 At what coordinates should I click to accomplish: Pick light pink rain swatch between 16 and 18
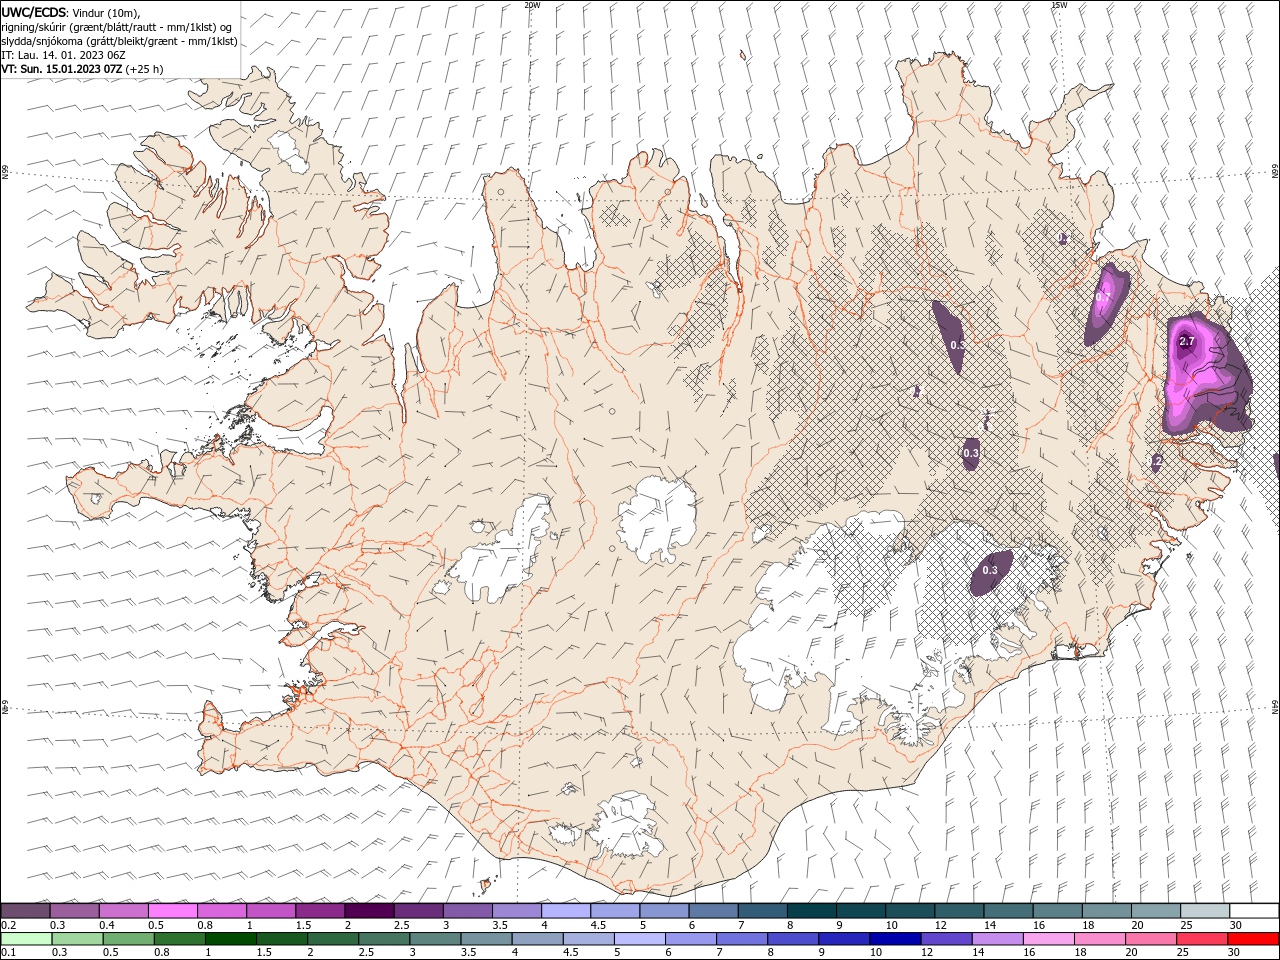pyautogui.click(x=1047, y=939)
